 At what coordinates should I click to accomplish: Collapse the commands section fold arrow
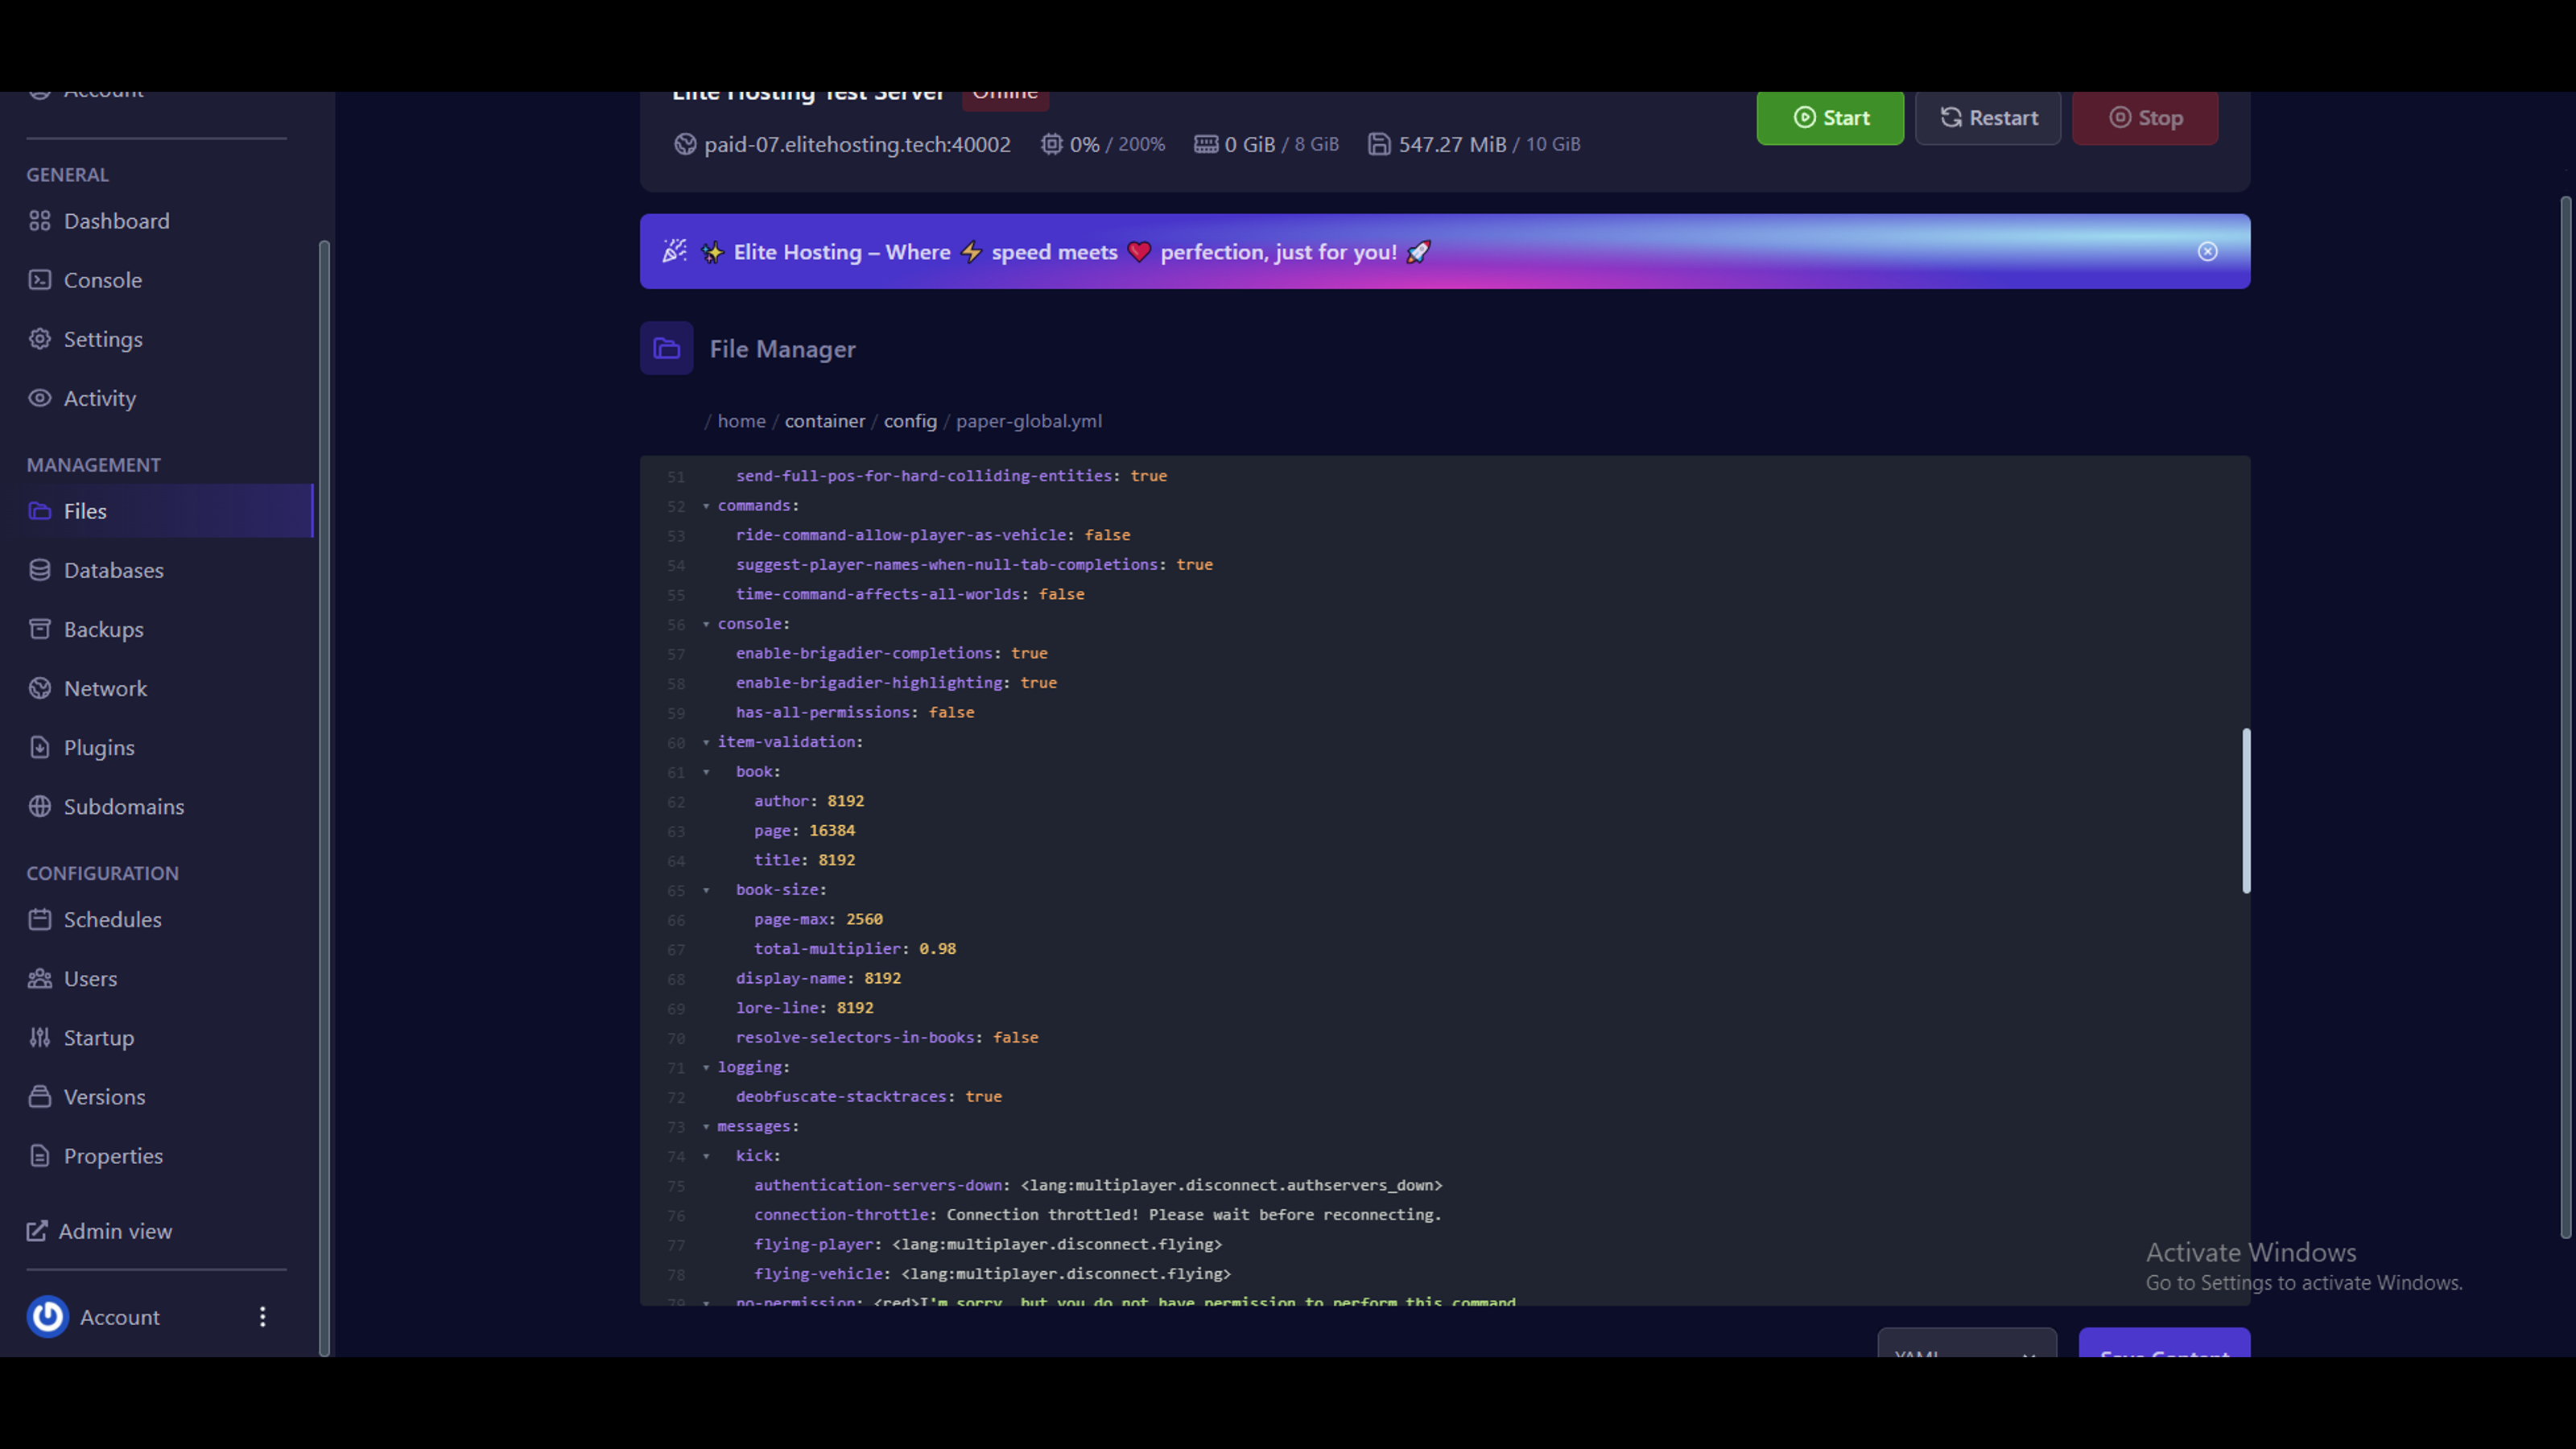pyautogui.click(x=706, y=506)
